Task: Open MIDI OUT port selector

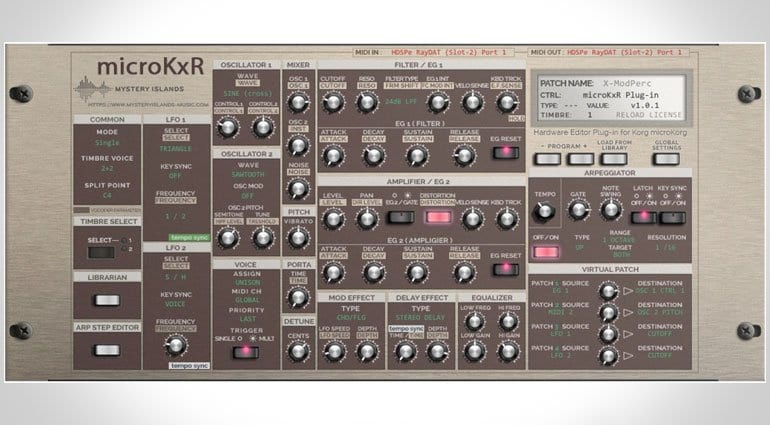Action: coord(625,52)
